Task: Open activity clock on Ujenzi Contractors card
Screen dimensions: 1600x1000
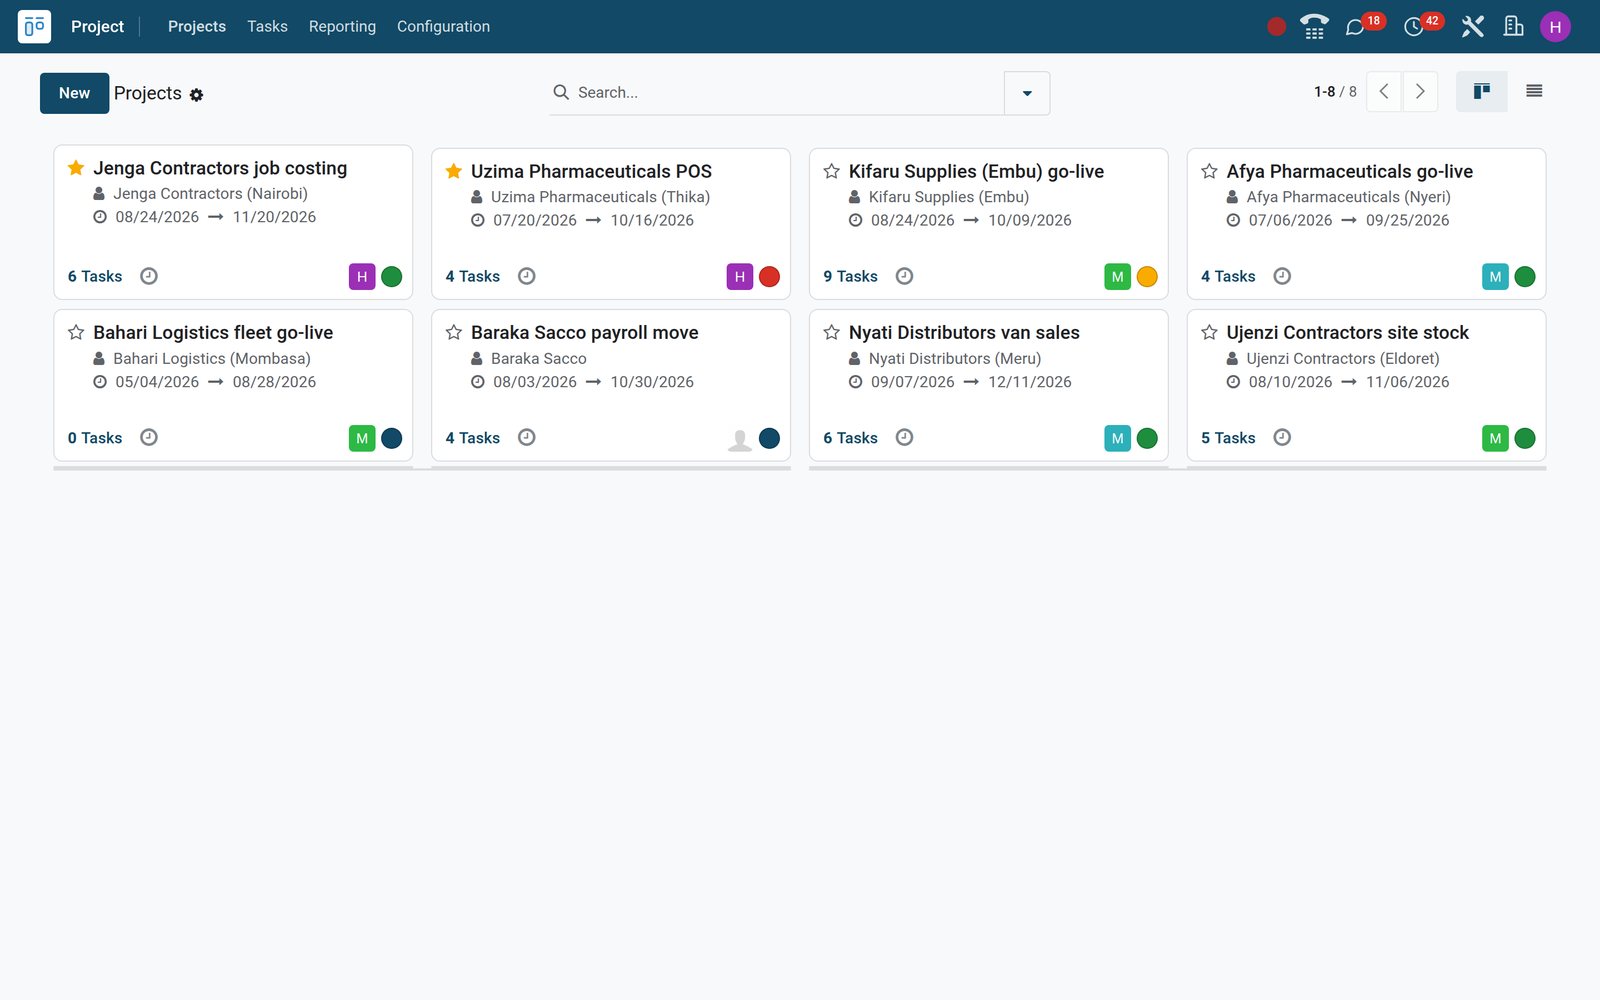Action: click(1282, 437)
